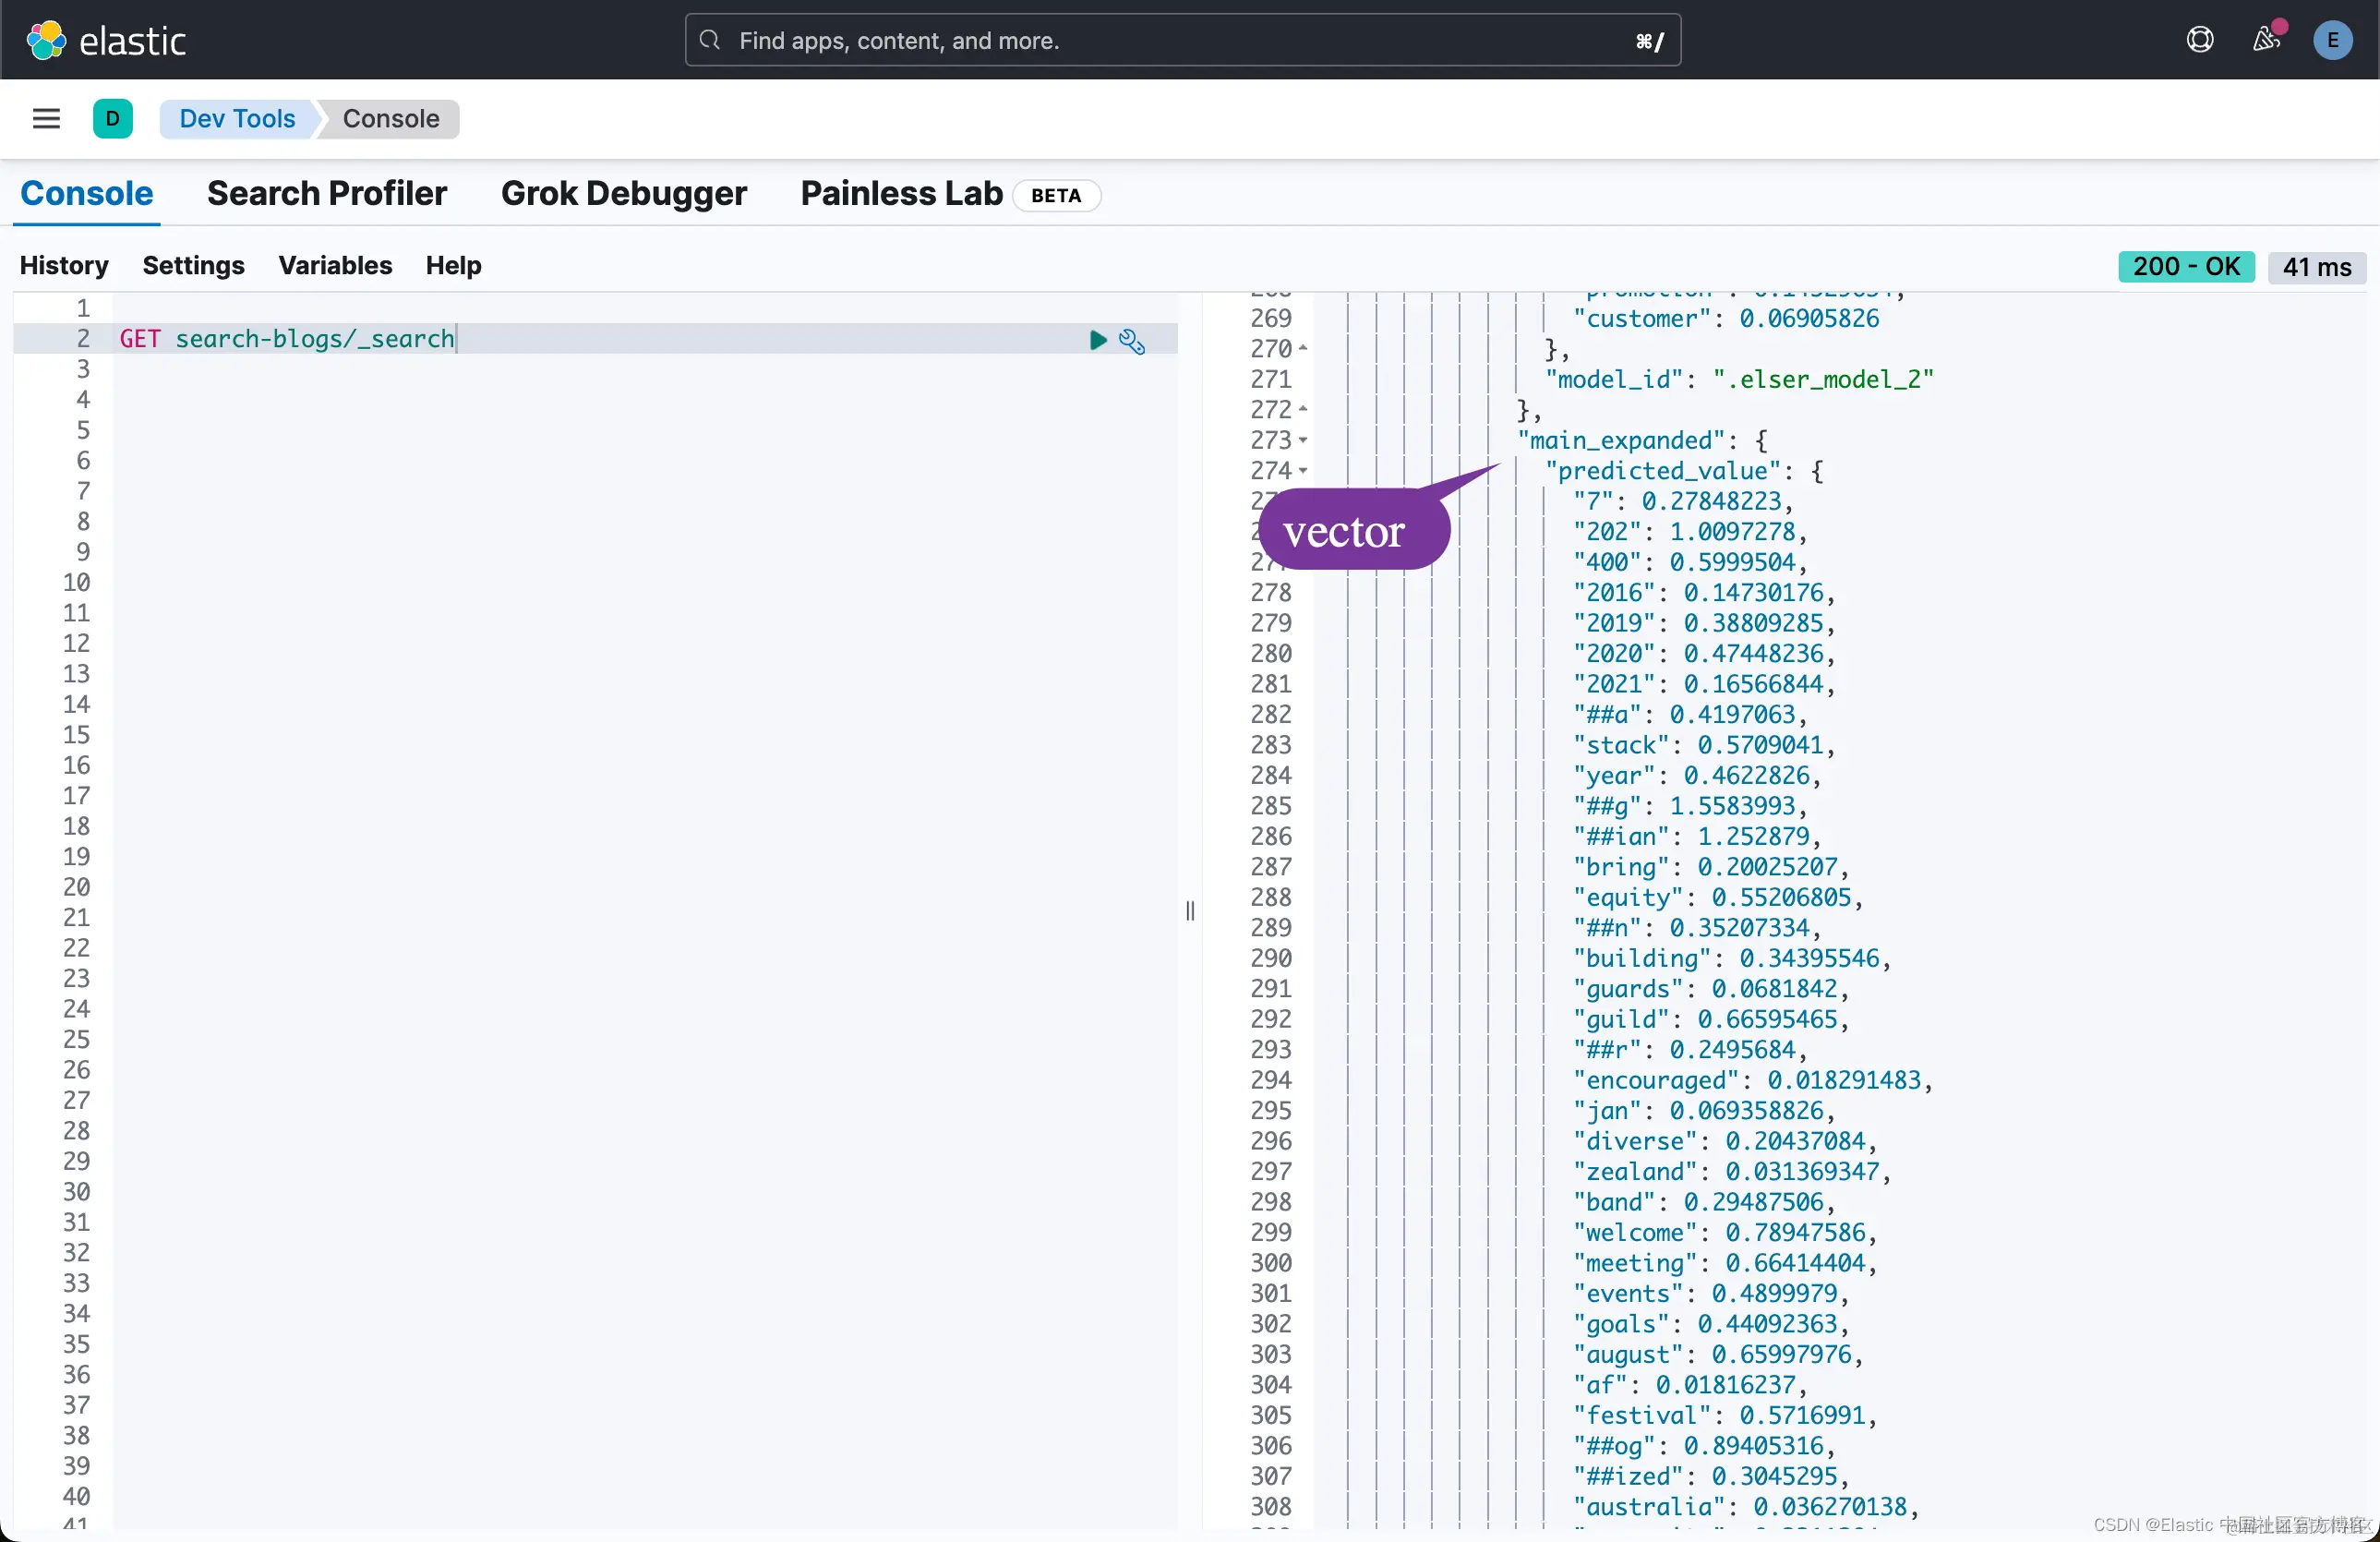Open the E user profile avatar
The height and width of the screenshot is (1542, 2380).
coord(2331,40)
